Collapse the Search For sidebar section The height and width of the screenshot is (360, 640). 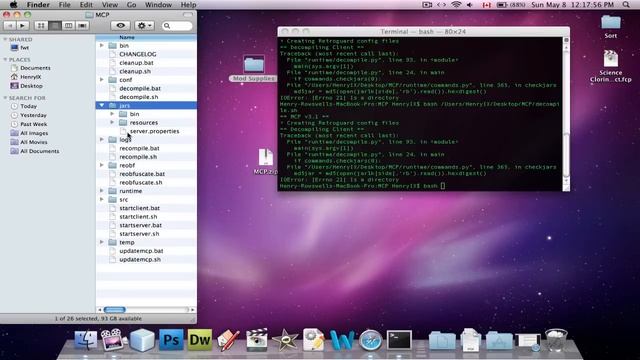pyautogui.click(x=5, y=98)
